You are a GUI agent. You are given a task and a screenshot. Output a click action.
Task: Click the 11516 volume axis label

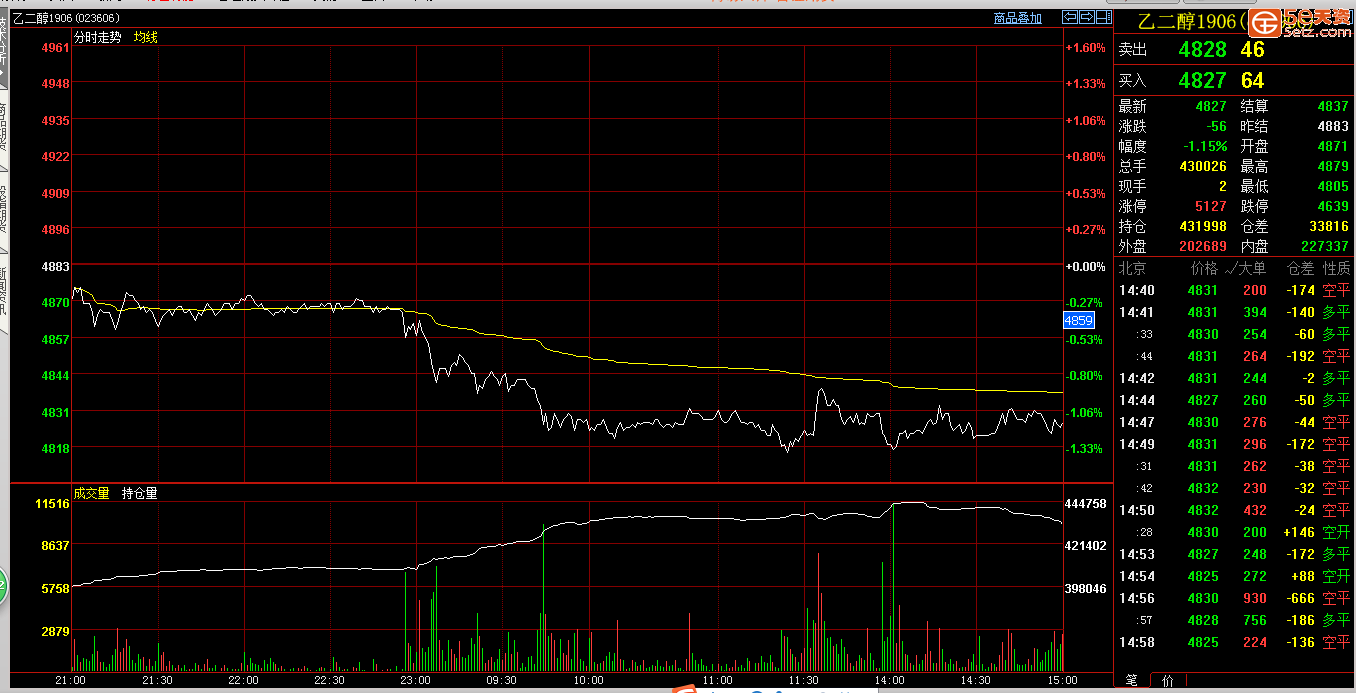[52, 503]
